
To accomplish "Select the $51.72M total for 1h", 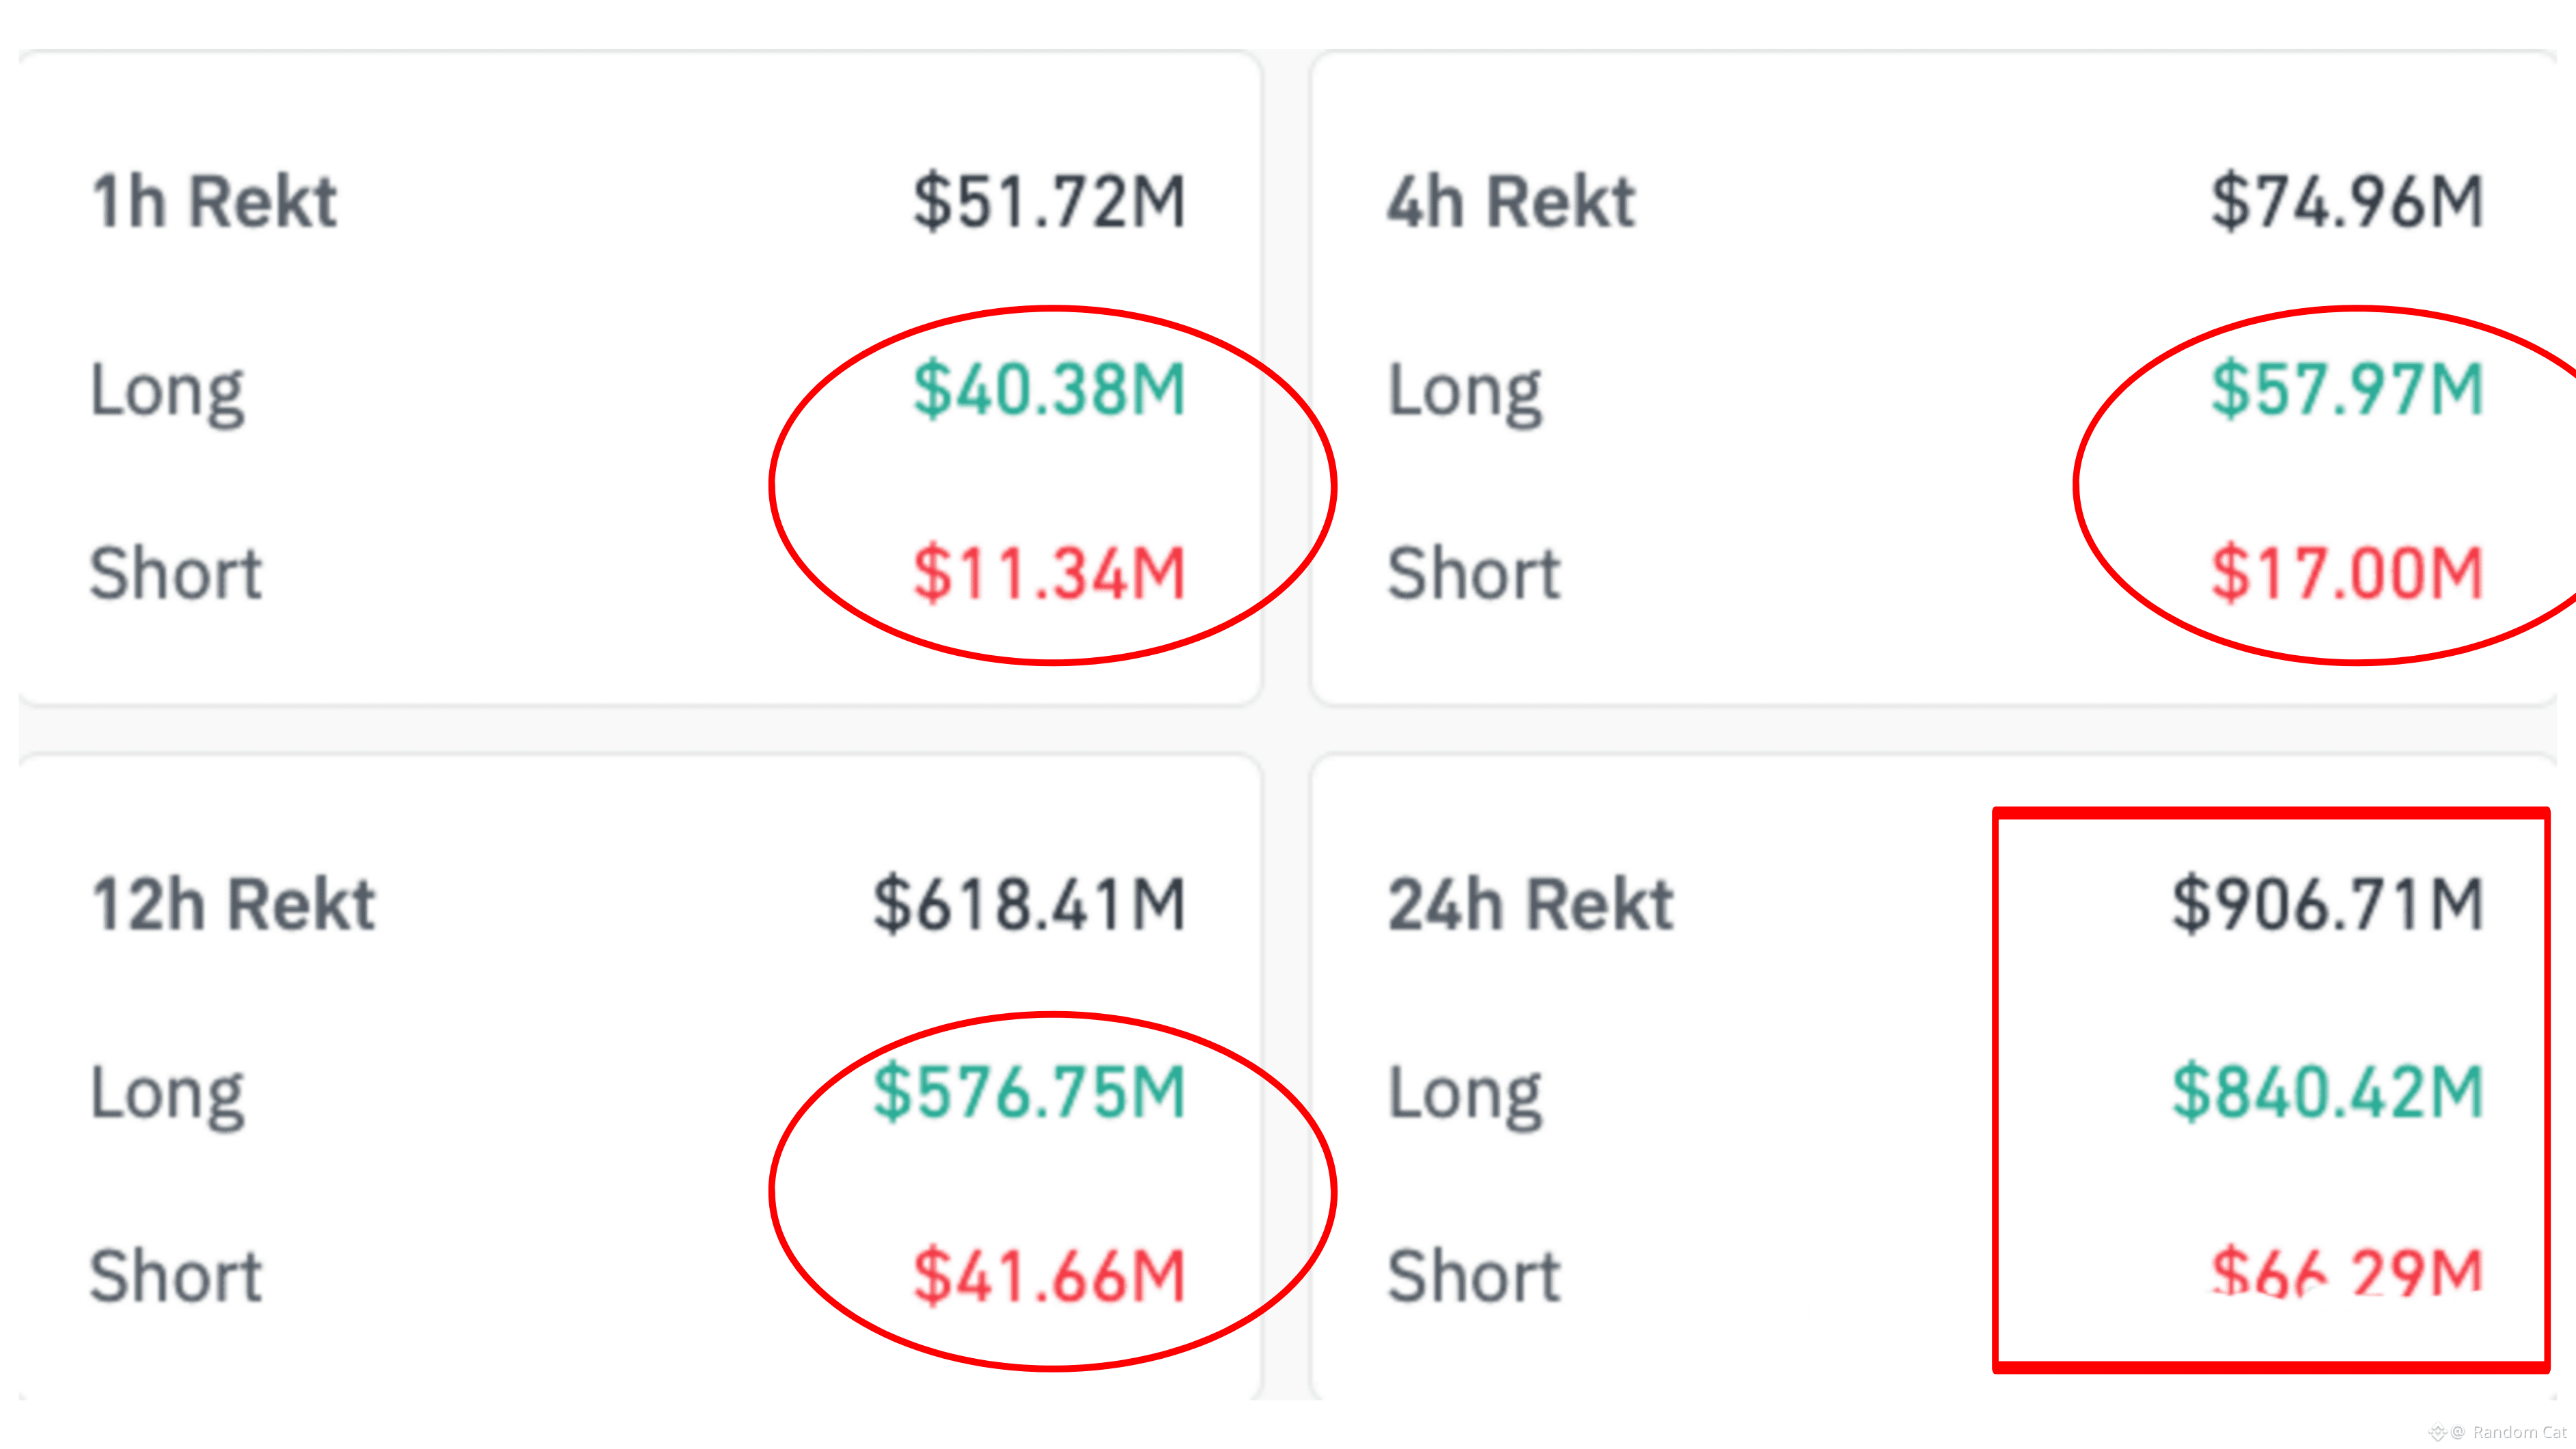I will tap(1049, 202).
